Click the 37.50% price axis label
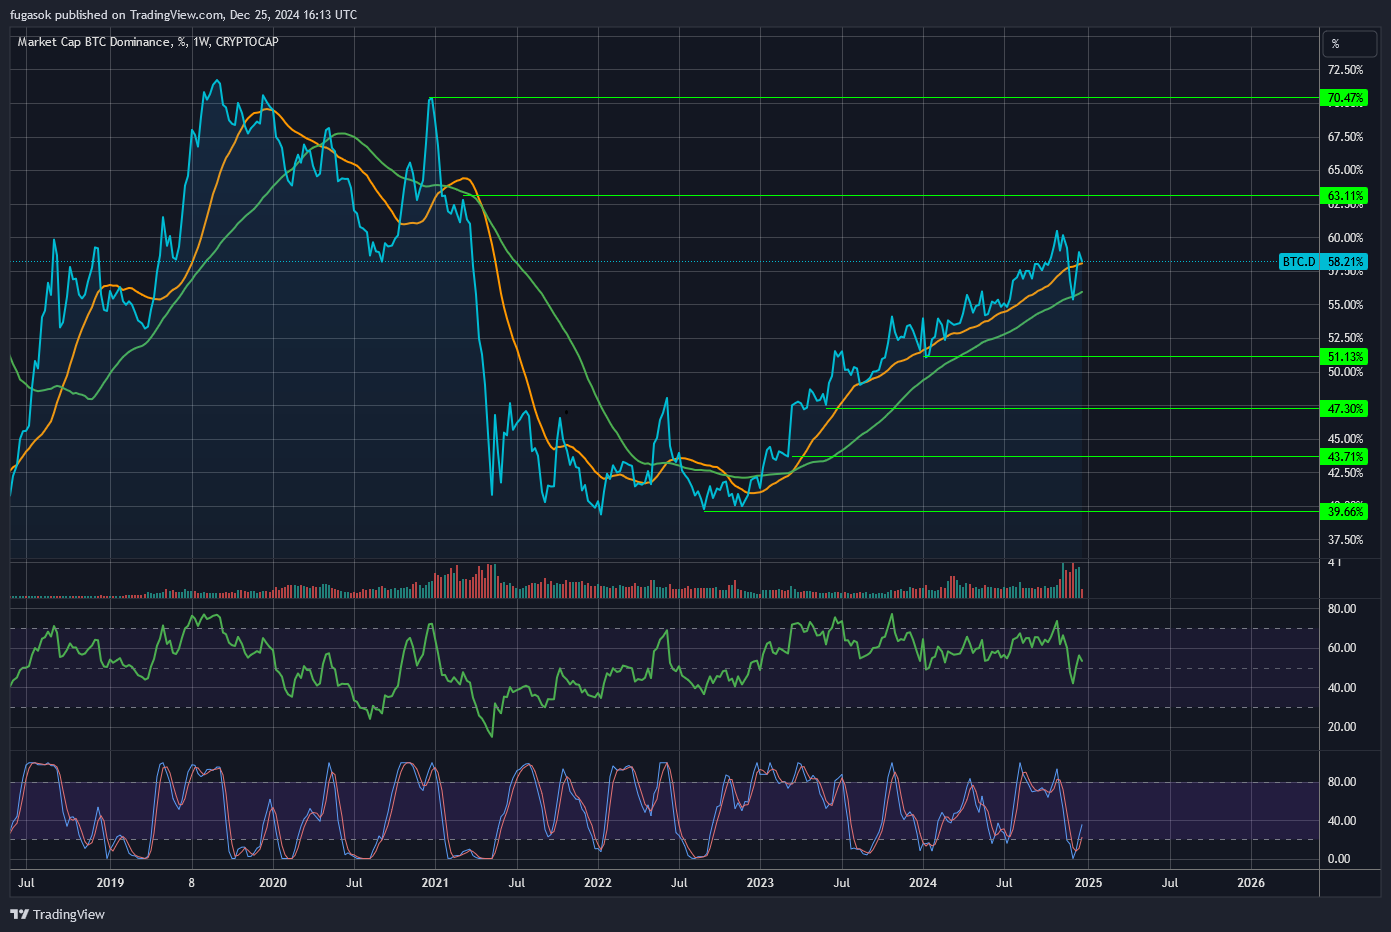This screenshot has height=932, width=1391. point(1345,540)
